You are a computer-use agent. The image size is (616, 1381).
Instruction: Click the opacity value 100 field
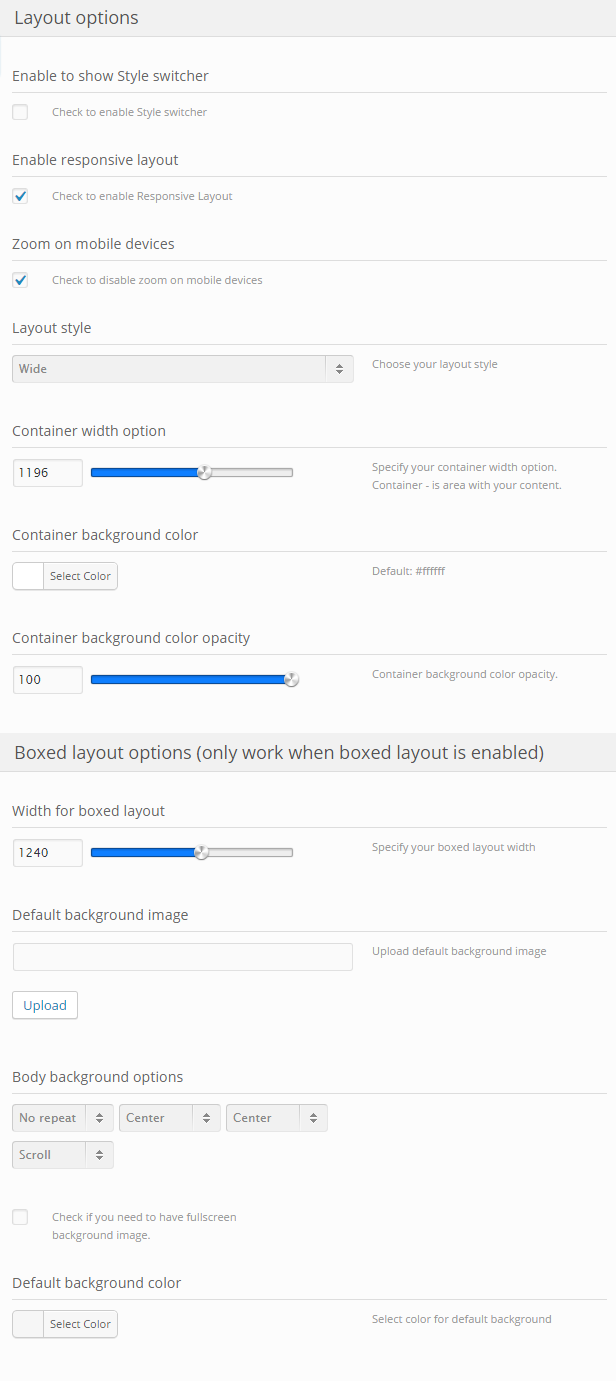click(x=48, y=680)
